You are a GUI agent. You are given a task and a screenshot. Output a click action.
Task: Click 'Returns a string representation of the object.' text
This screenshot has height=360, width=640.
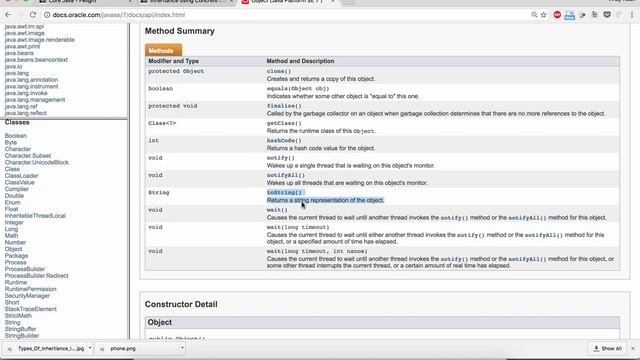coord(325,200)
